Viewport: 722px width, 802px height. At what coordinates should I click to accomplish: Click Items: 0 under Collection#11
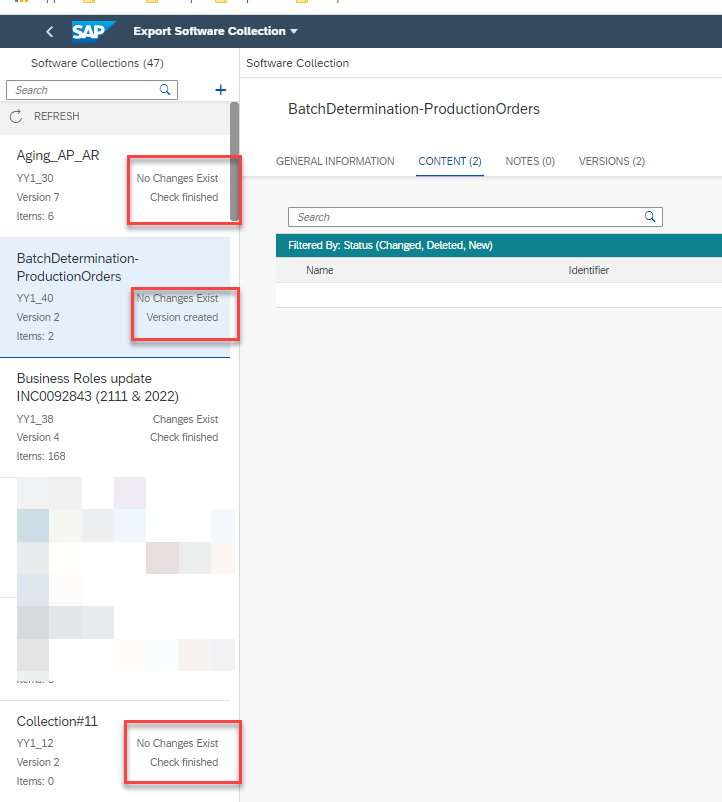[x=35, y=781]
